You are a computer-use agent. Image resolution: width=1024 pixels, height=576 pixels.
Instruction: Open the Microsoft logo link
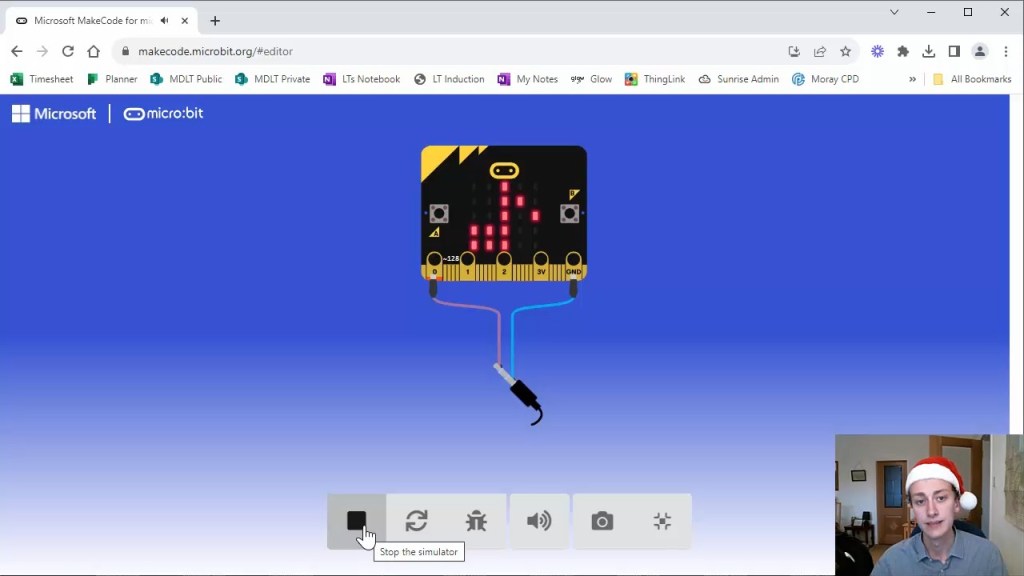point(54,114)
